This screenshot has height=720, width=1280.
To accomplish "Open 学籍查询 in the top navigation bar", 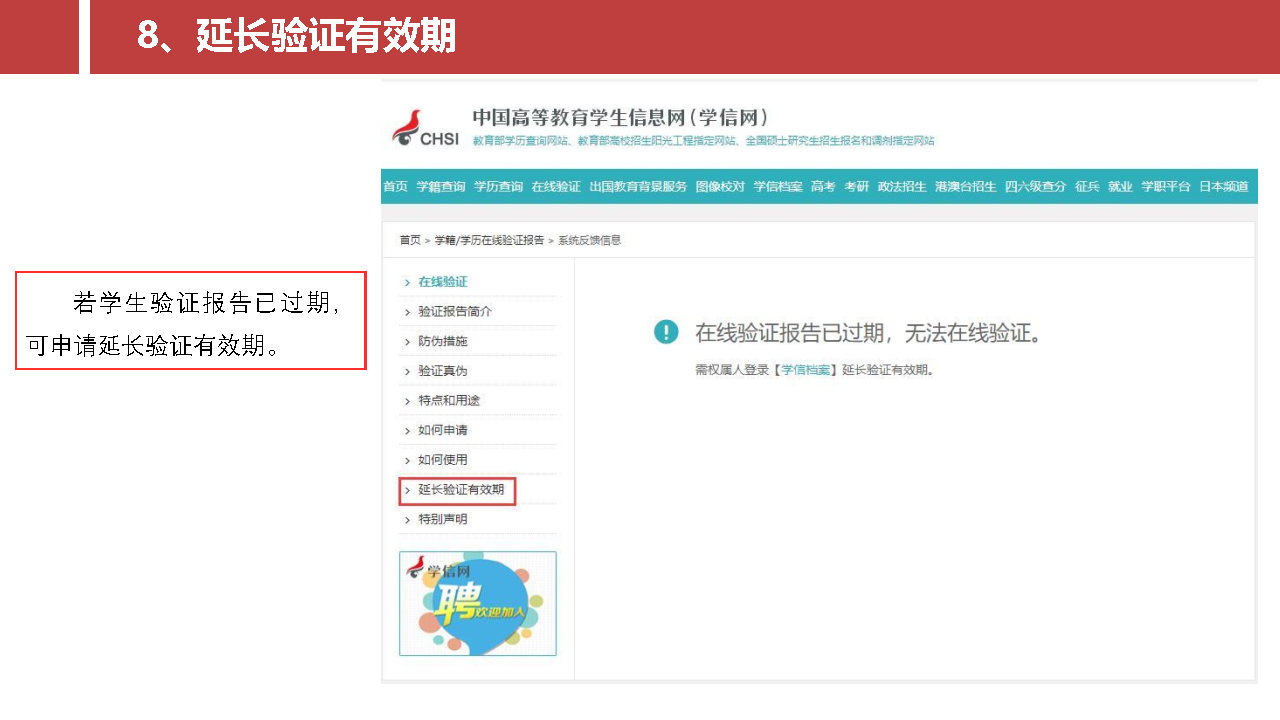I will pyautogui.click(x=440, y=187).
